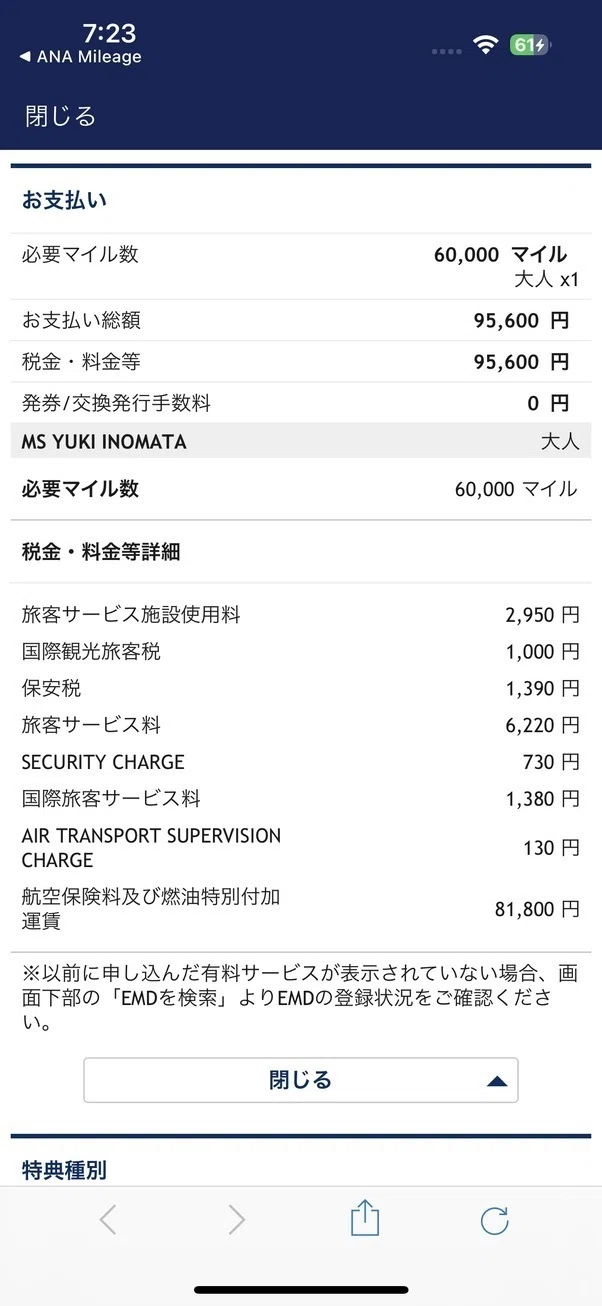
Task: Tap the collapse triangle arrow
Action: [x=496, y=1081]
